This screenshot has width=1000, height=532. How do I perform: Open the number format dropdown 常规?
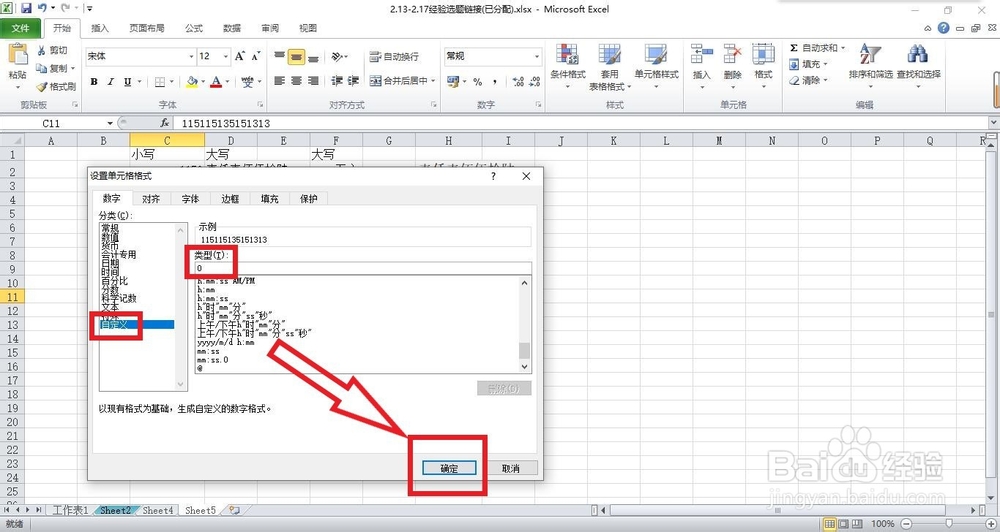[536, 56]
